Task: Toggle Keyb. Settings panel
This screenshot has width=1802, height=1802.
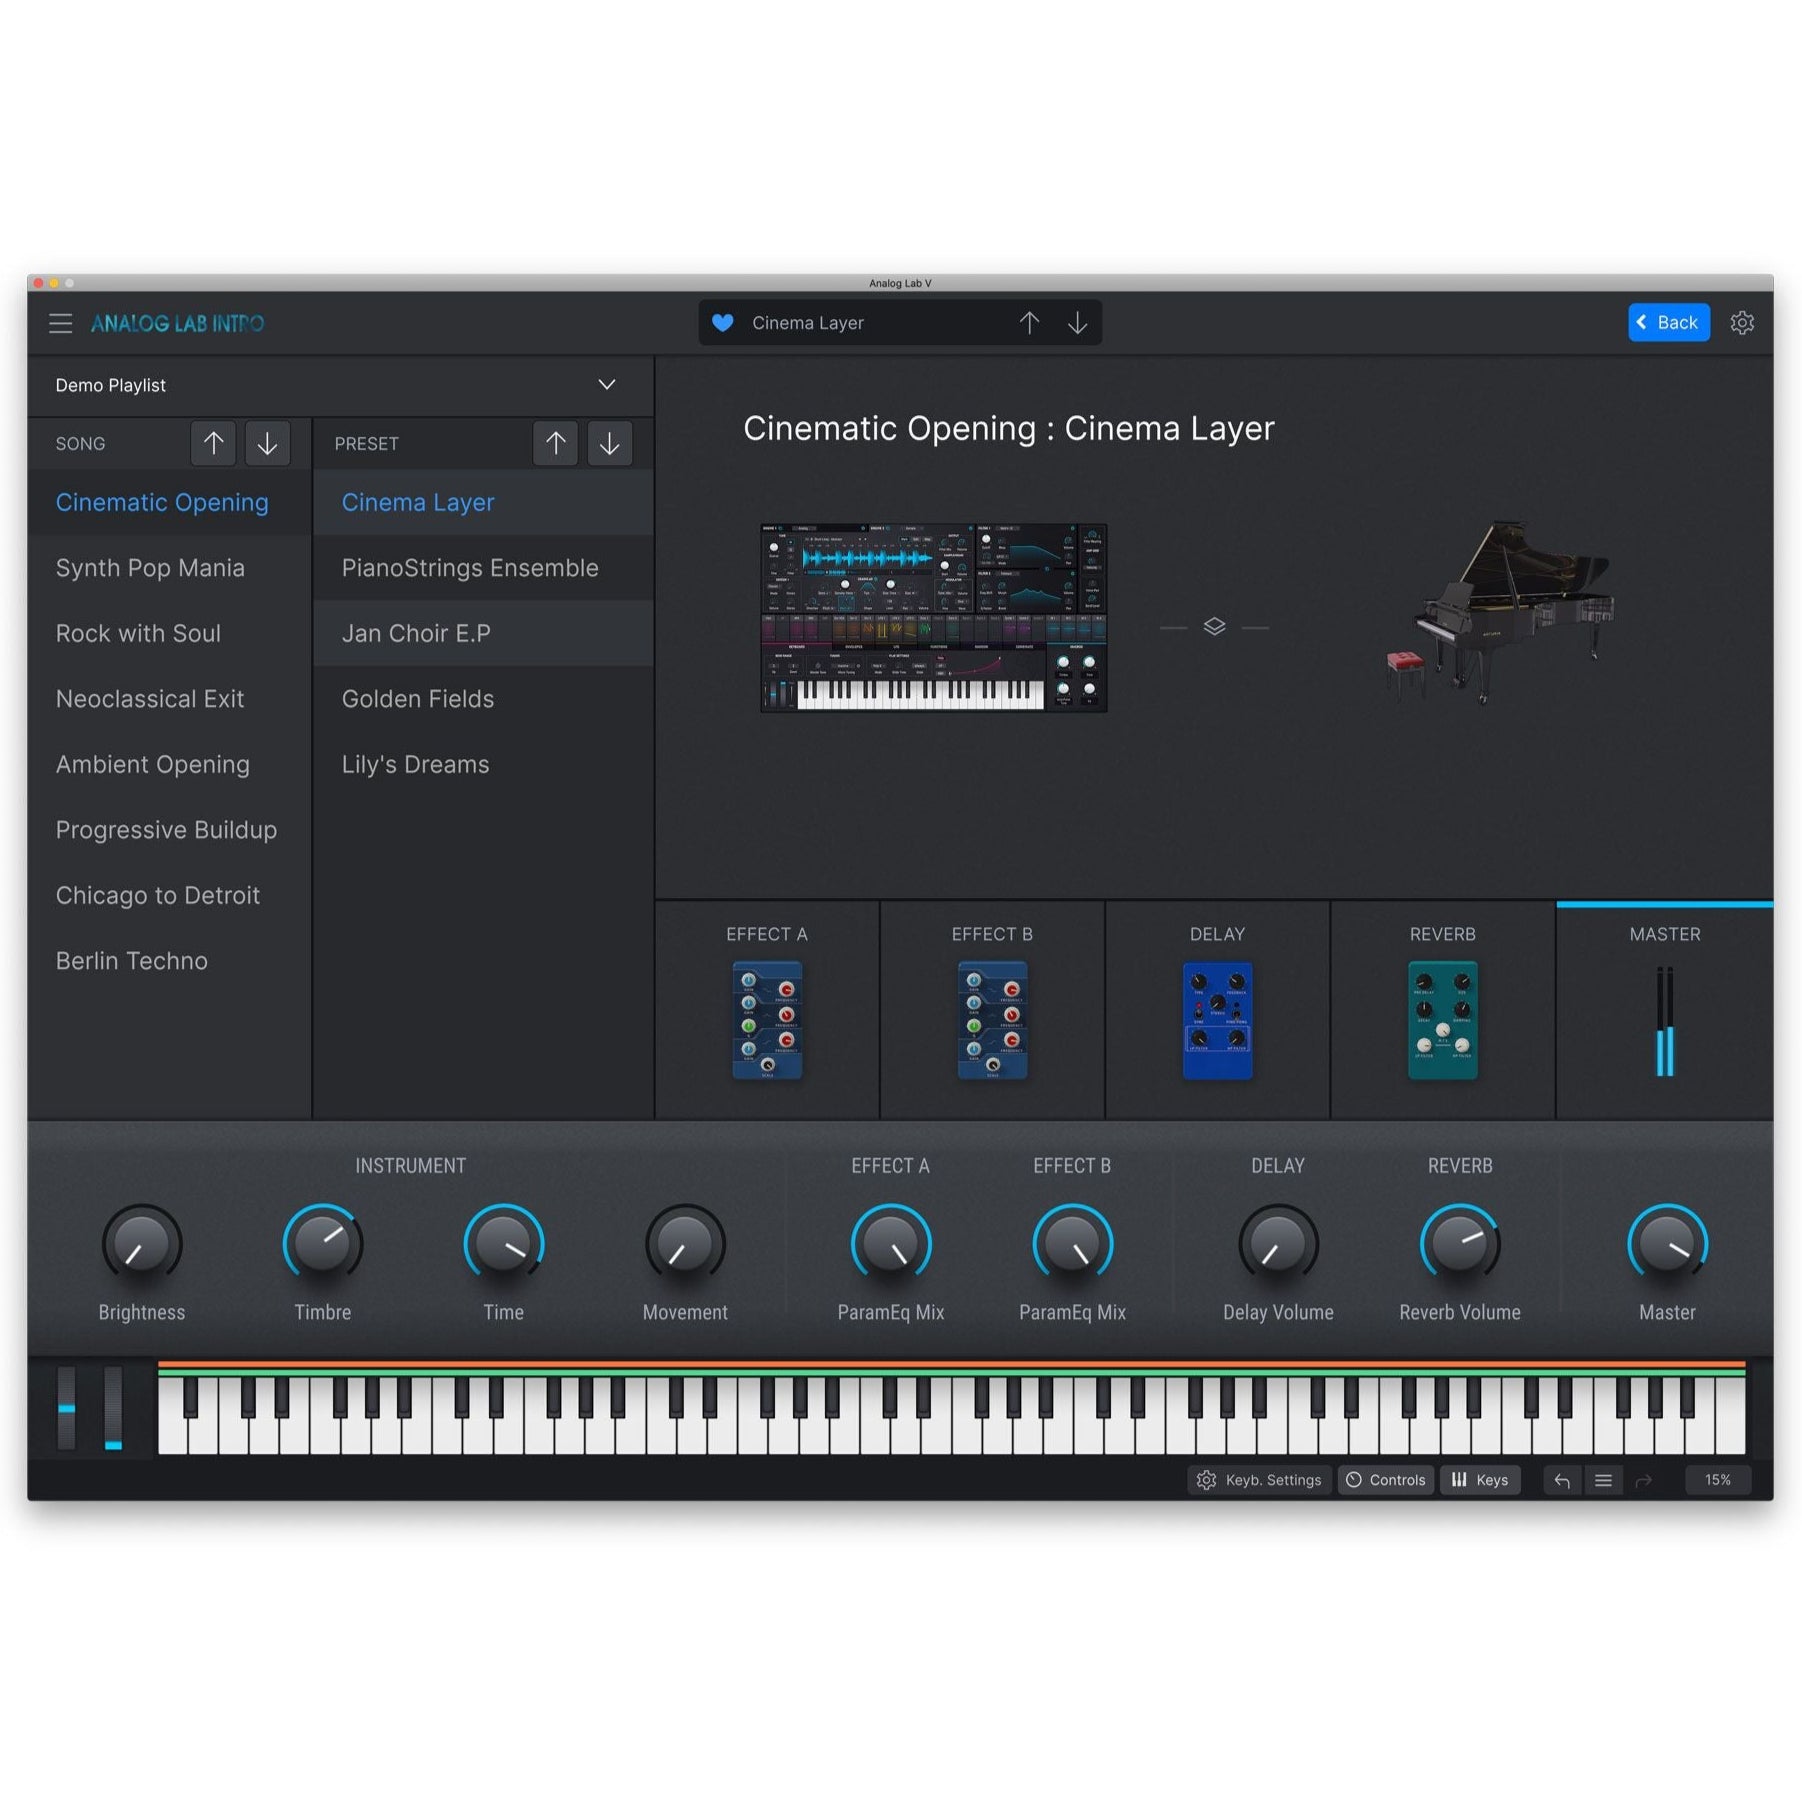Action: click(1259, 1480)
